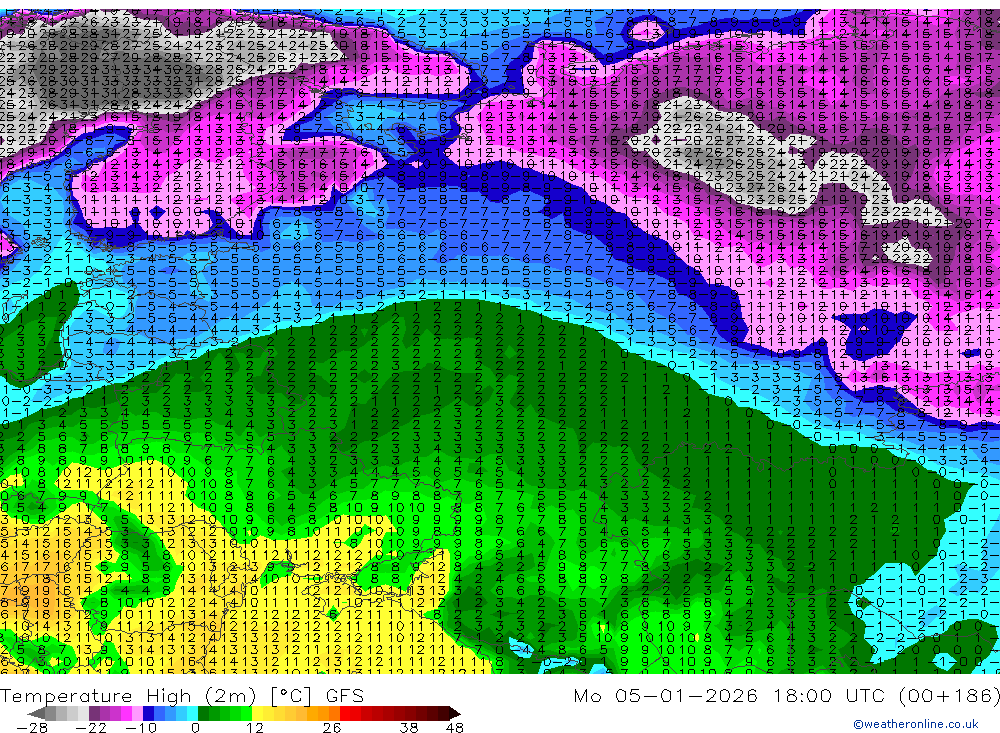This screenshot has height=733, width=1000.
Task: Click the '26' legend label
Action: point(332,728)
